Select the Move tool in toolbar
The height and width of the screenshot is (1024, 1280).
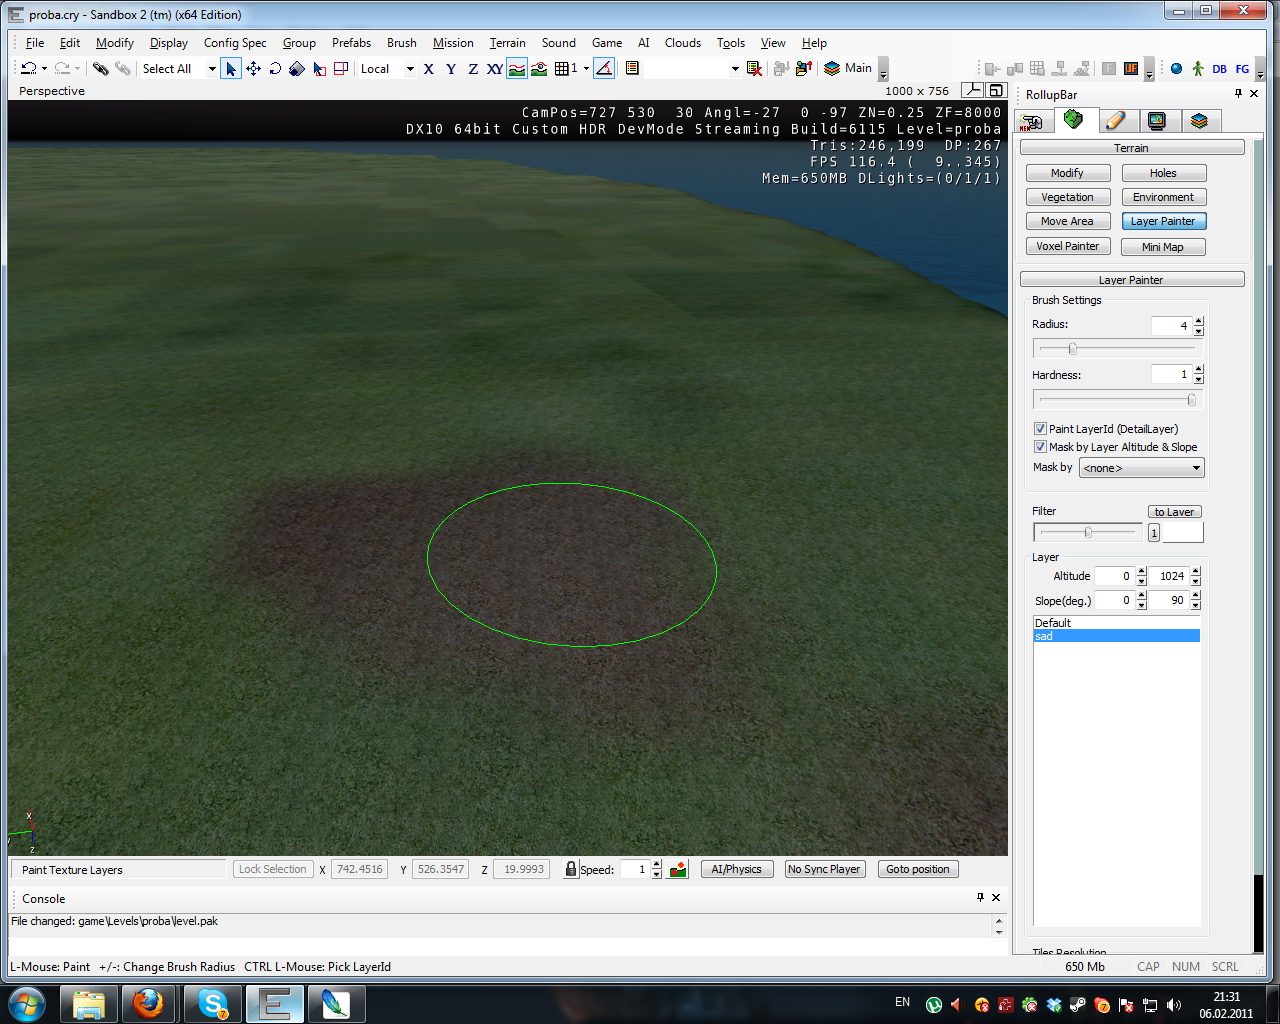click(x=253, y=69)
